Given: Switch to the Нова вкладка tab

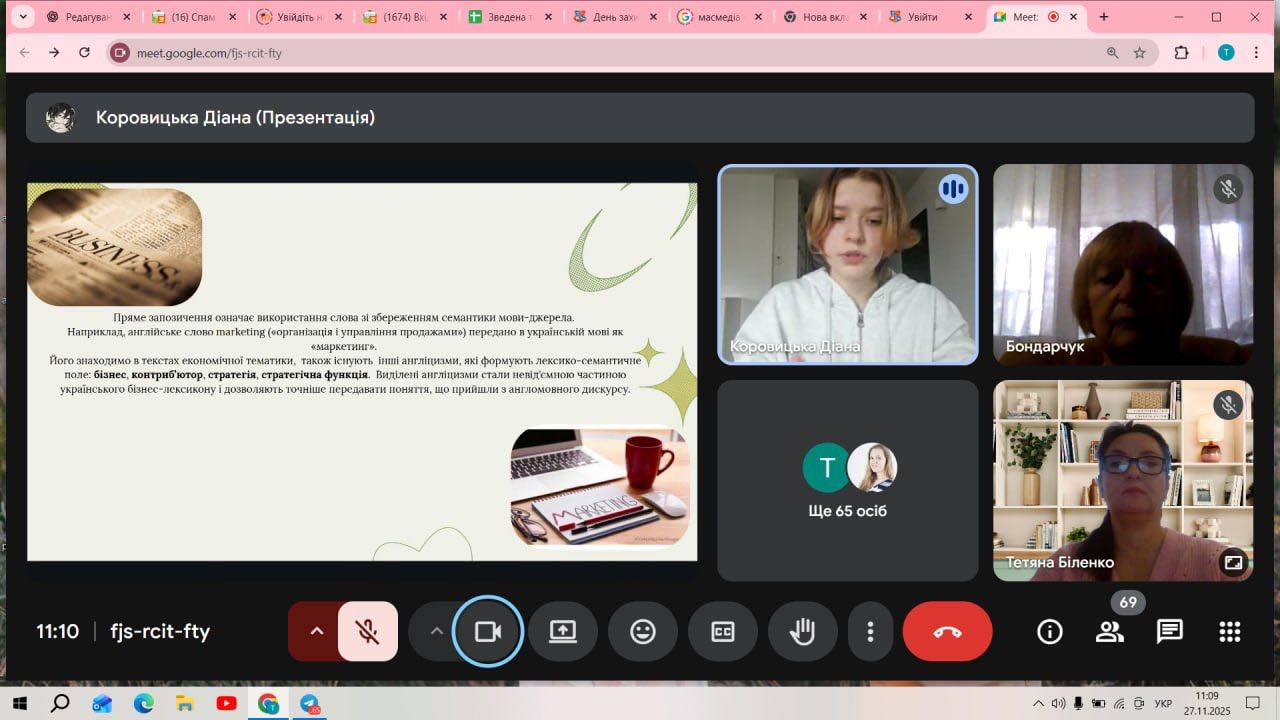Looking at the screenshot, I should 825,17.
